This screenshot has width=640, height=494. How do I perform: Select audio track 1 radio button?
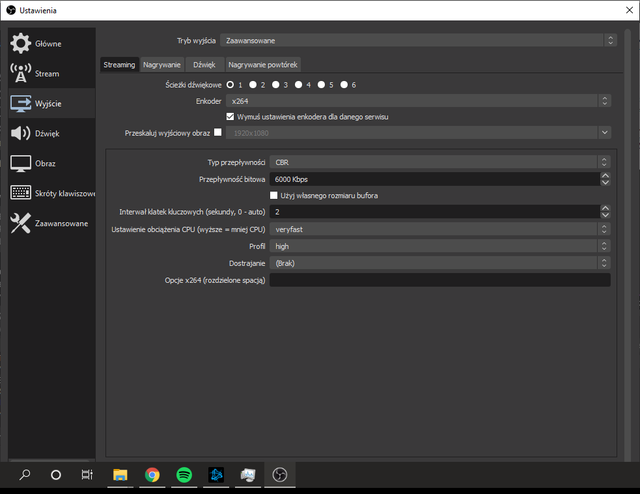pos(230,85)
